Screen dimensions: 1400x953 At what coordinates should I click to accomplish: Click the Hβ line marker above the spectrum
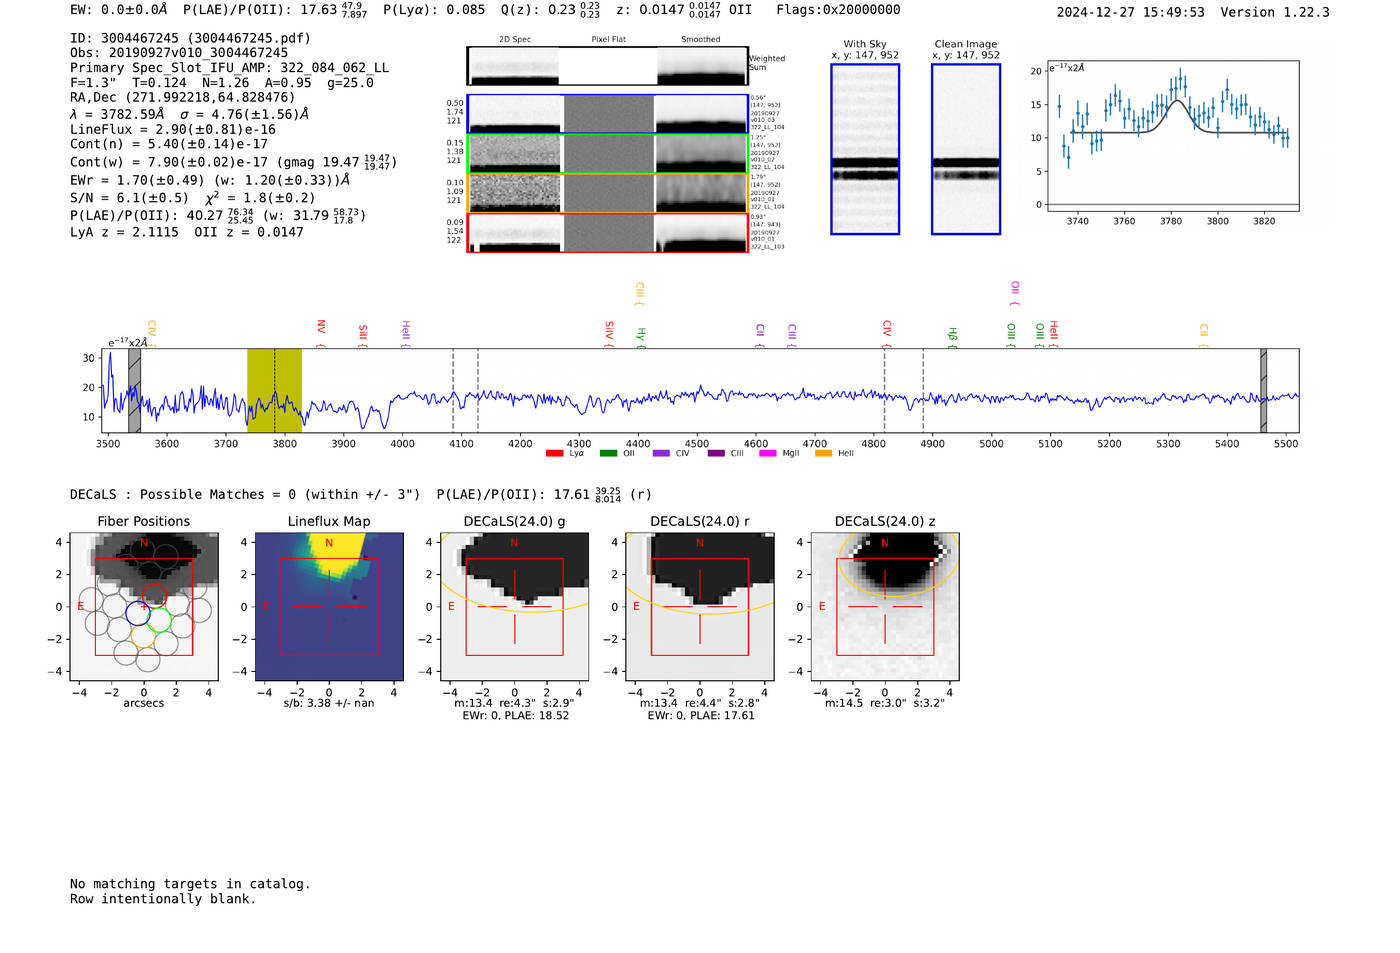click(952, 337)
